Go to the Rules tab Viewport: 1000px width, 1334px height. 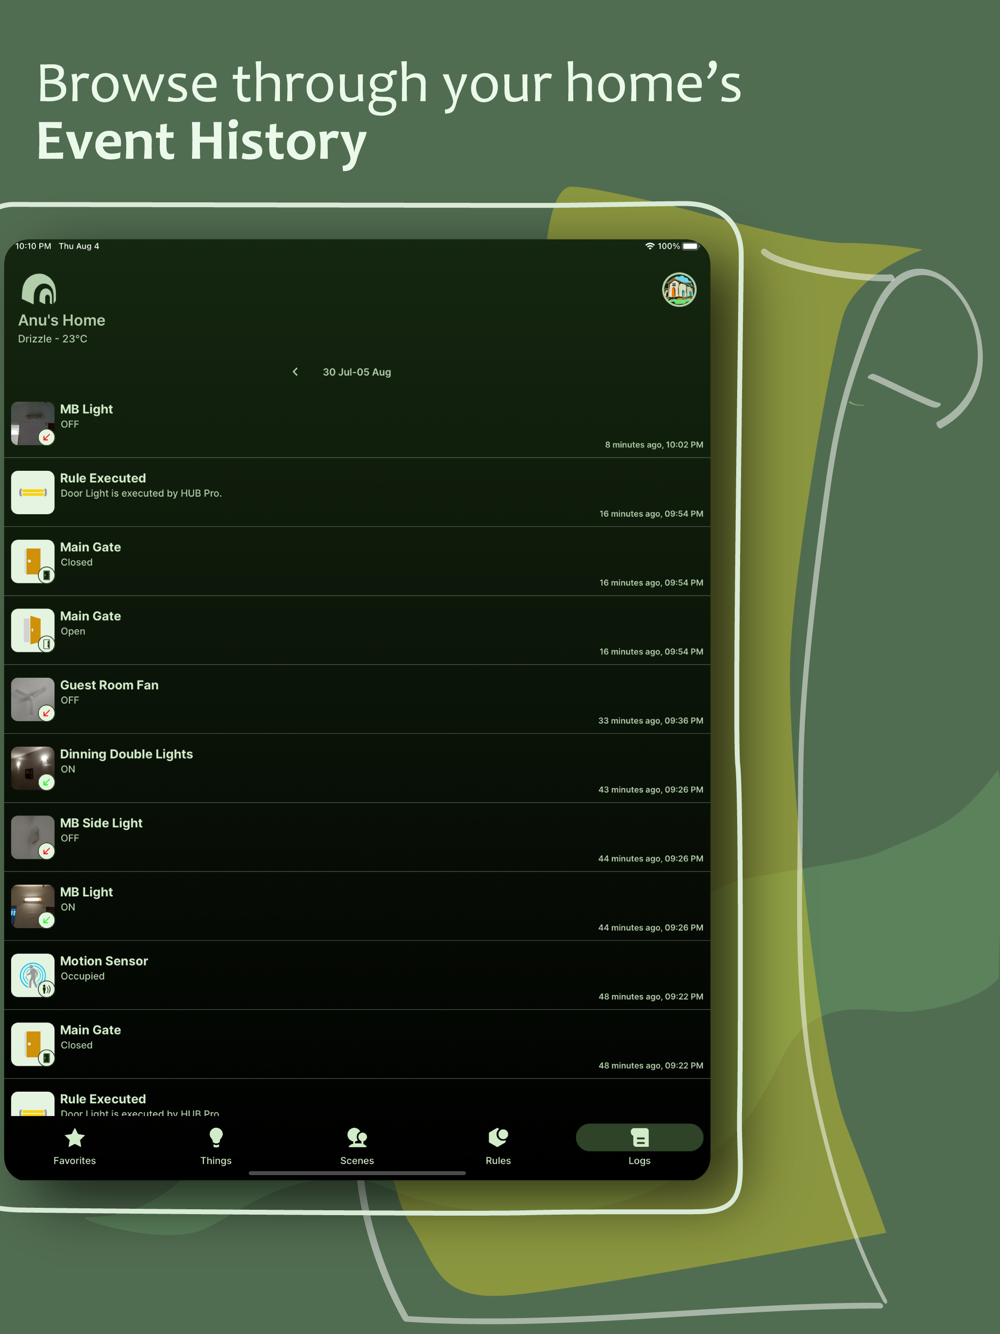point(498,1146)
